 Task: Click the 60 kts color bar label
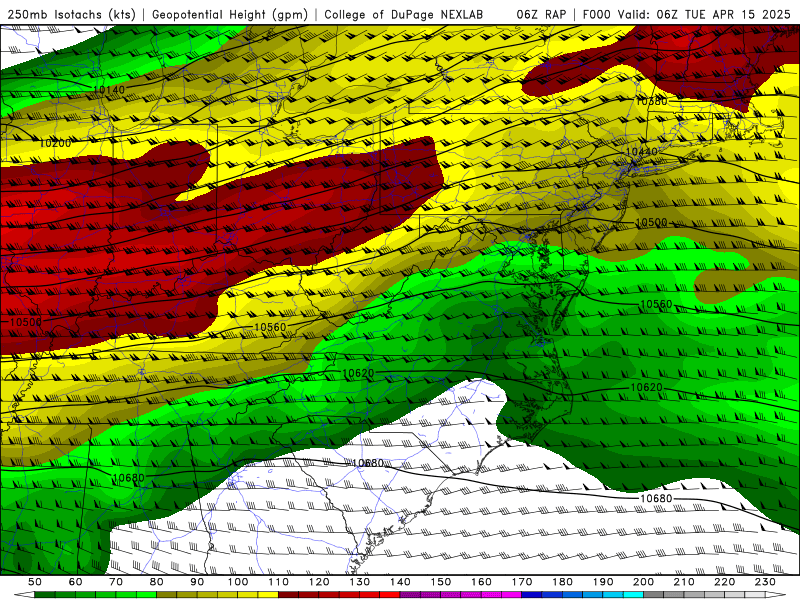coord(76,582)
